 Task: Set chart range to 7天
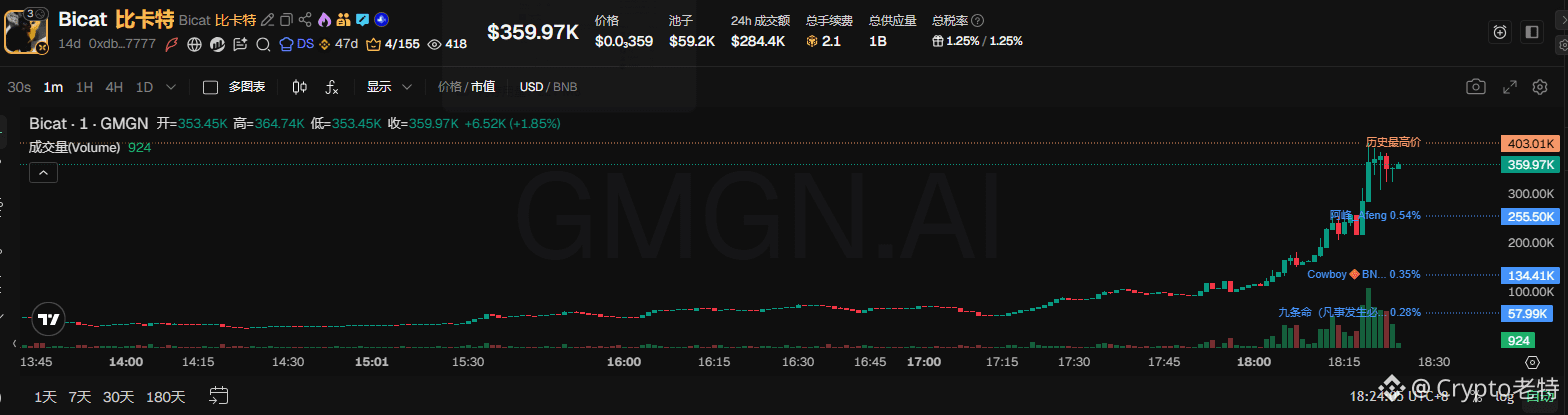(79, 396)
